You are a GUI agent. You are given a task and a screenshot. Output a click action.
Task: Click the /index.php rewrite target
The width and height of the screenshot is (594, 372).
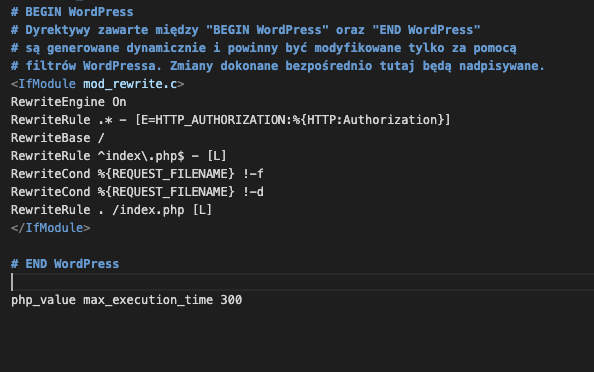[148, 210]
